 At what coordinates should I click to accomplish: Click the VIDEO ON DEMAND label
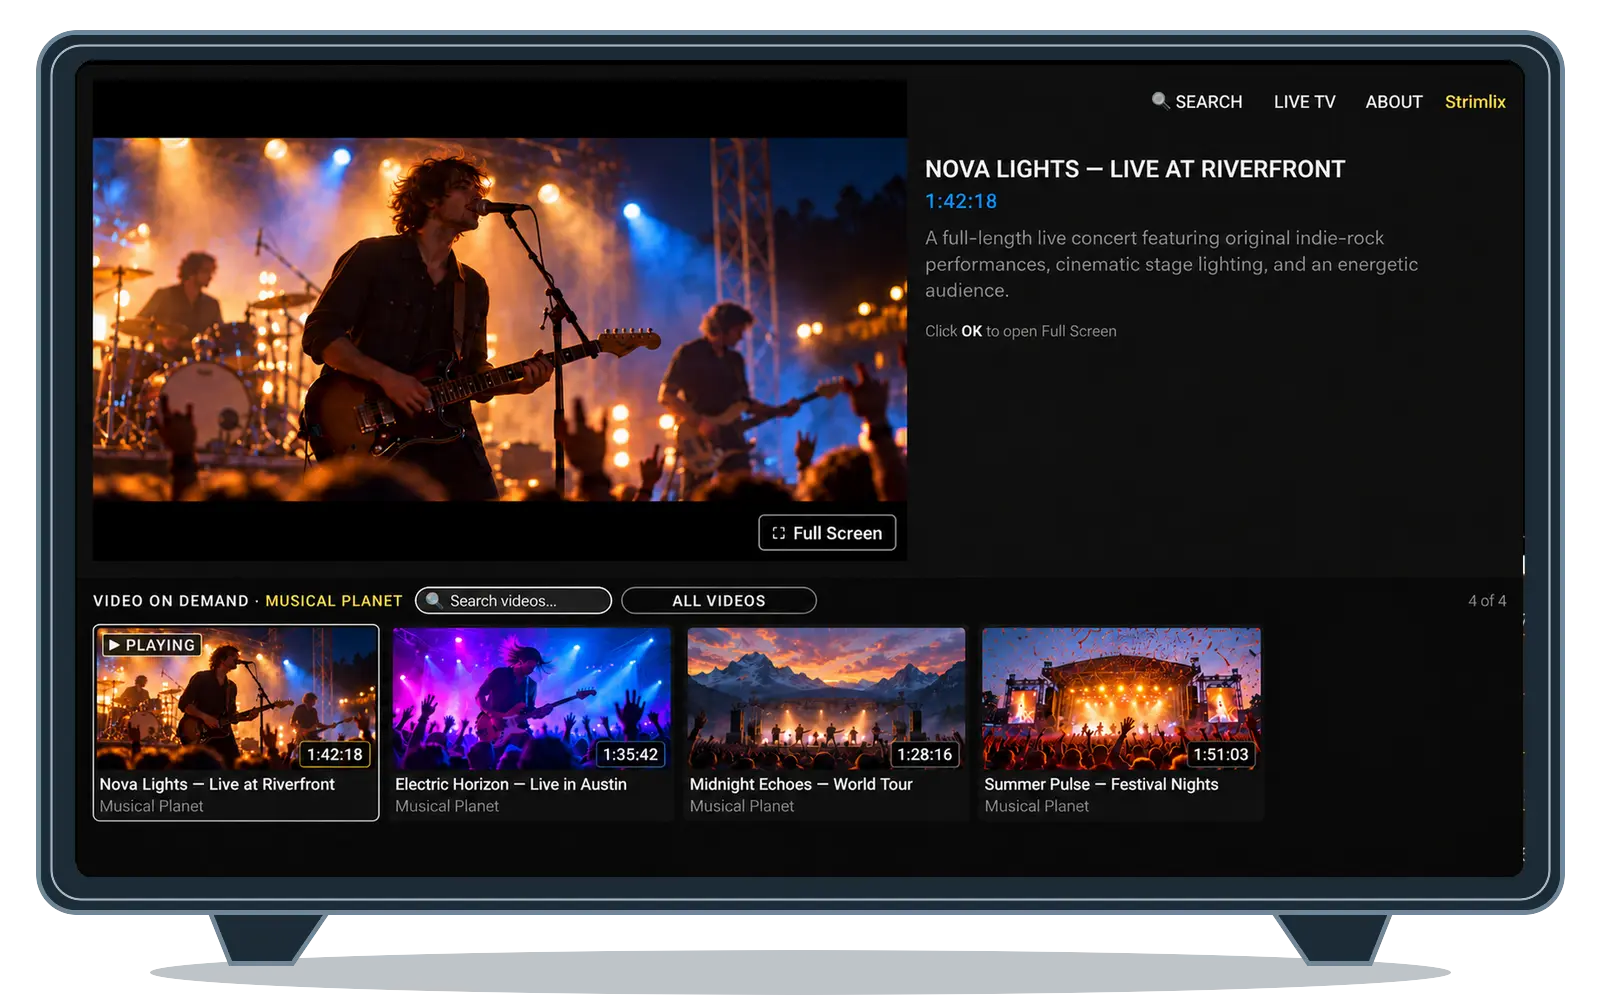(171, 601)
